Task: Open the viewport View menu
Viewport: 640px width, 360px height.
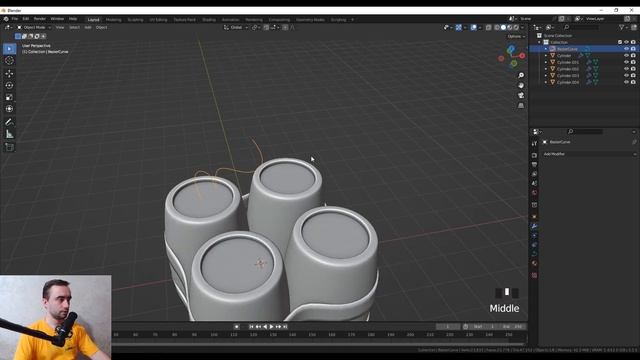Action: (60, 27)
